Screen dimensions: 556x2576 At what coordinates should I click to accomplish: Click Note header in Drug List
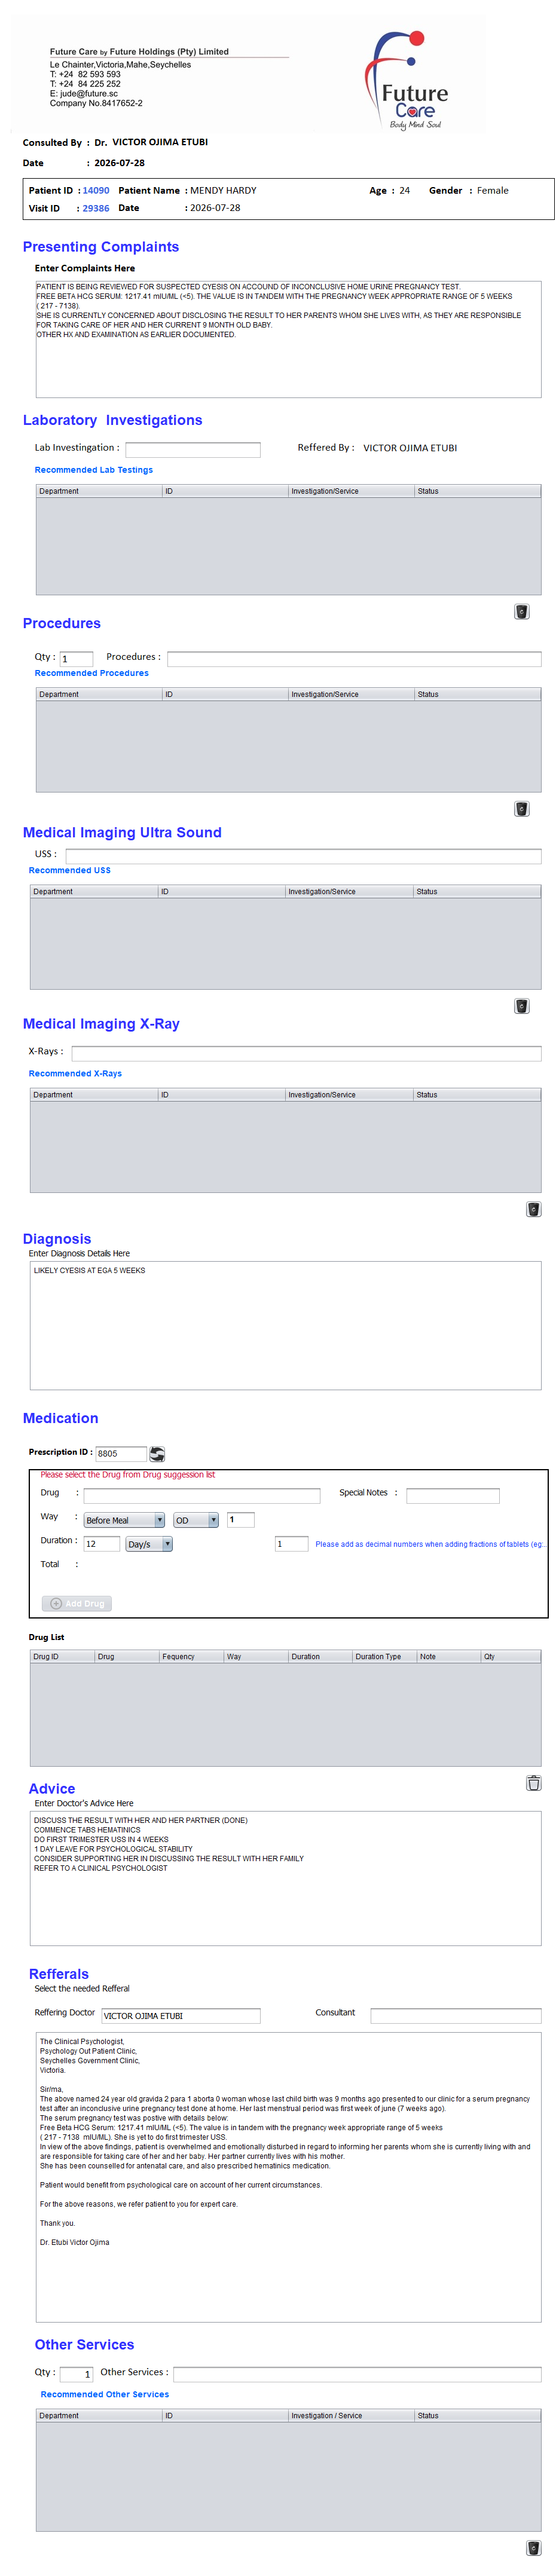pyautogui.click(x=448, y=1657)
